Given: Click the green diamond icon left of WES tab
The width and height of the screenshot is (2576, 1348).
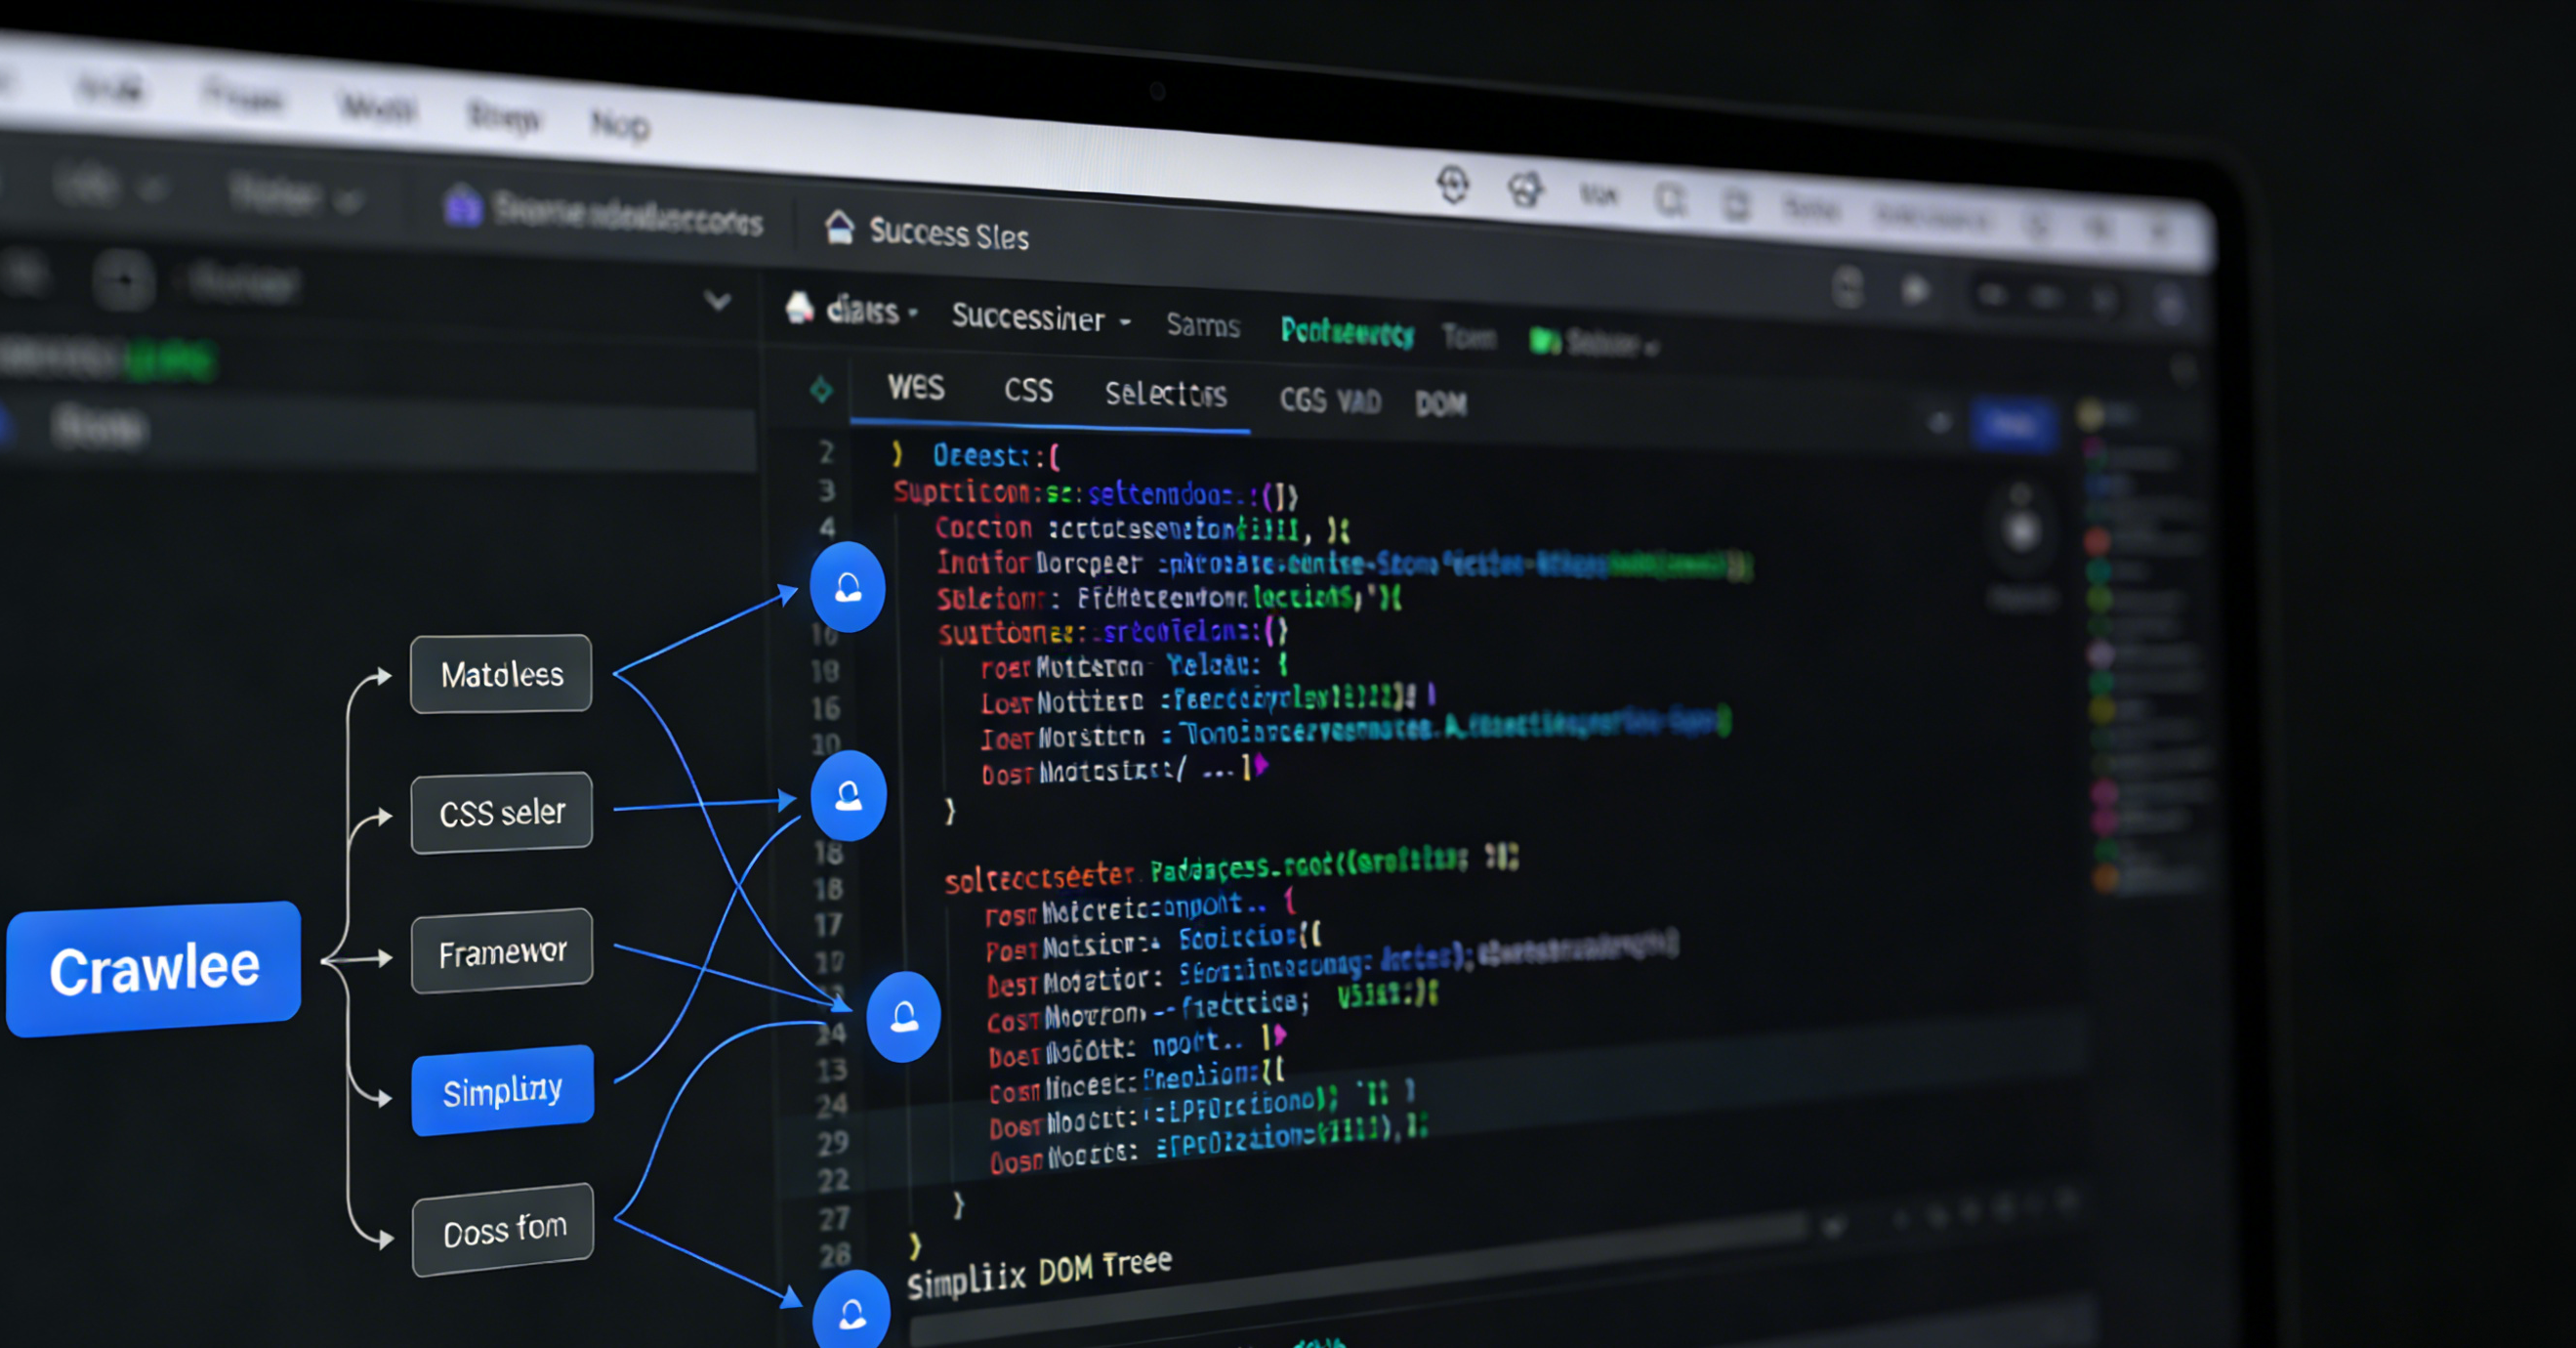Looking at the screenshot, I should click(x=821, y=389).
